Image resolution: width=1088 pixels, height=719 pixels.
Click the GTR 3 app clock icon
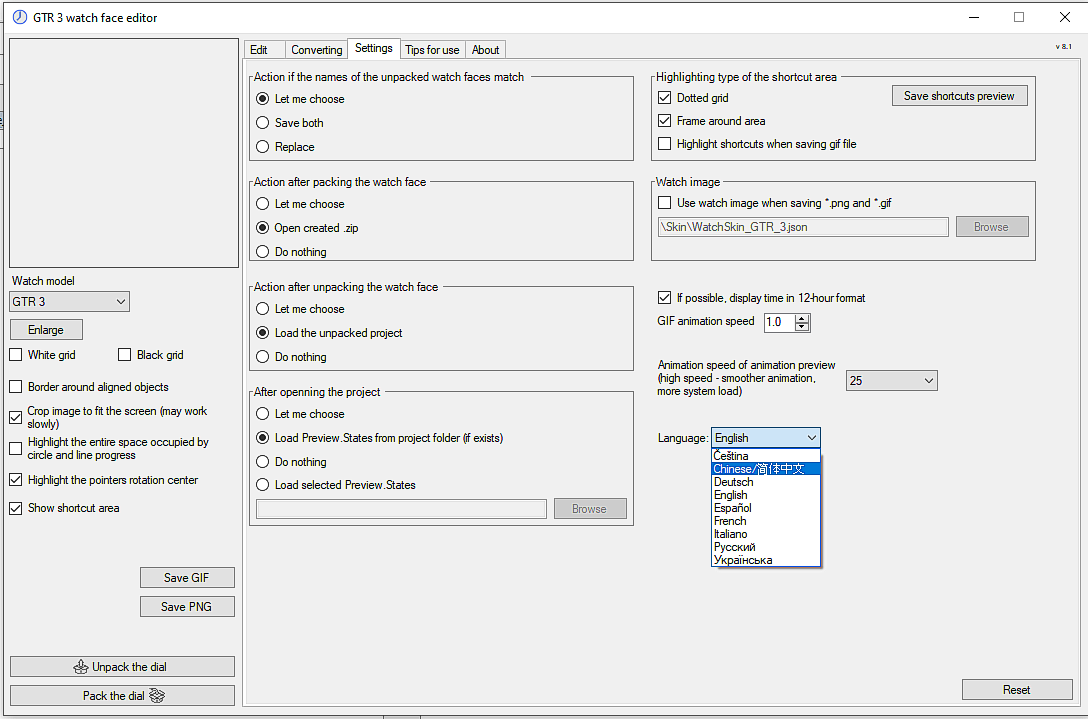click(x=19, y=17)
